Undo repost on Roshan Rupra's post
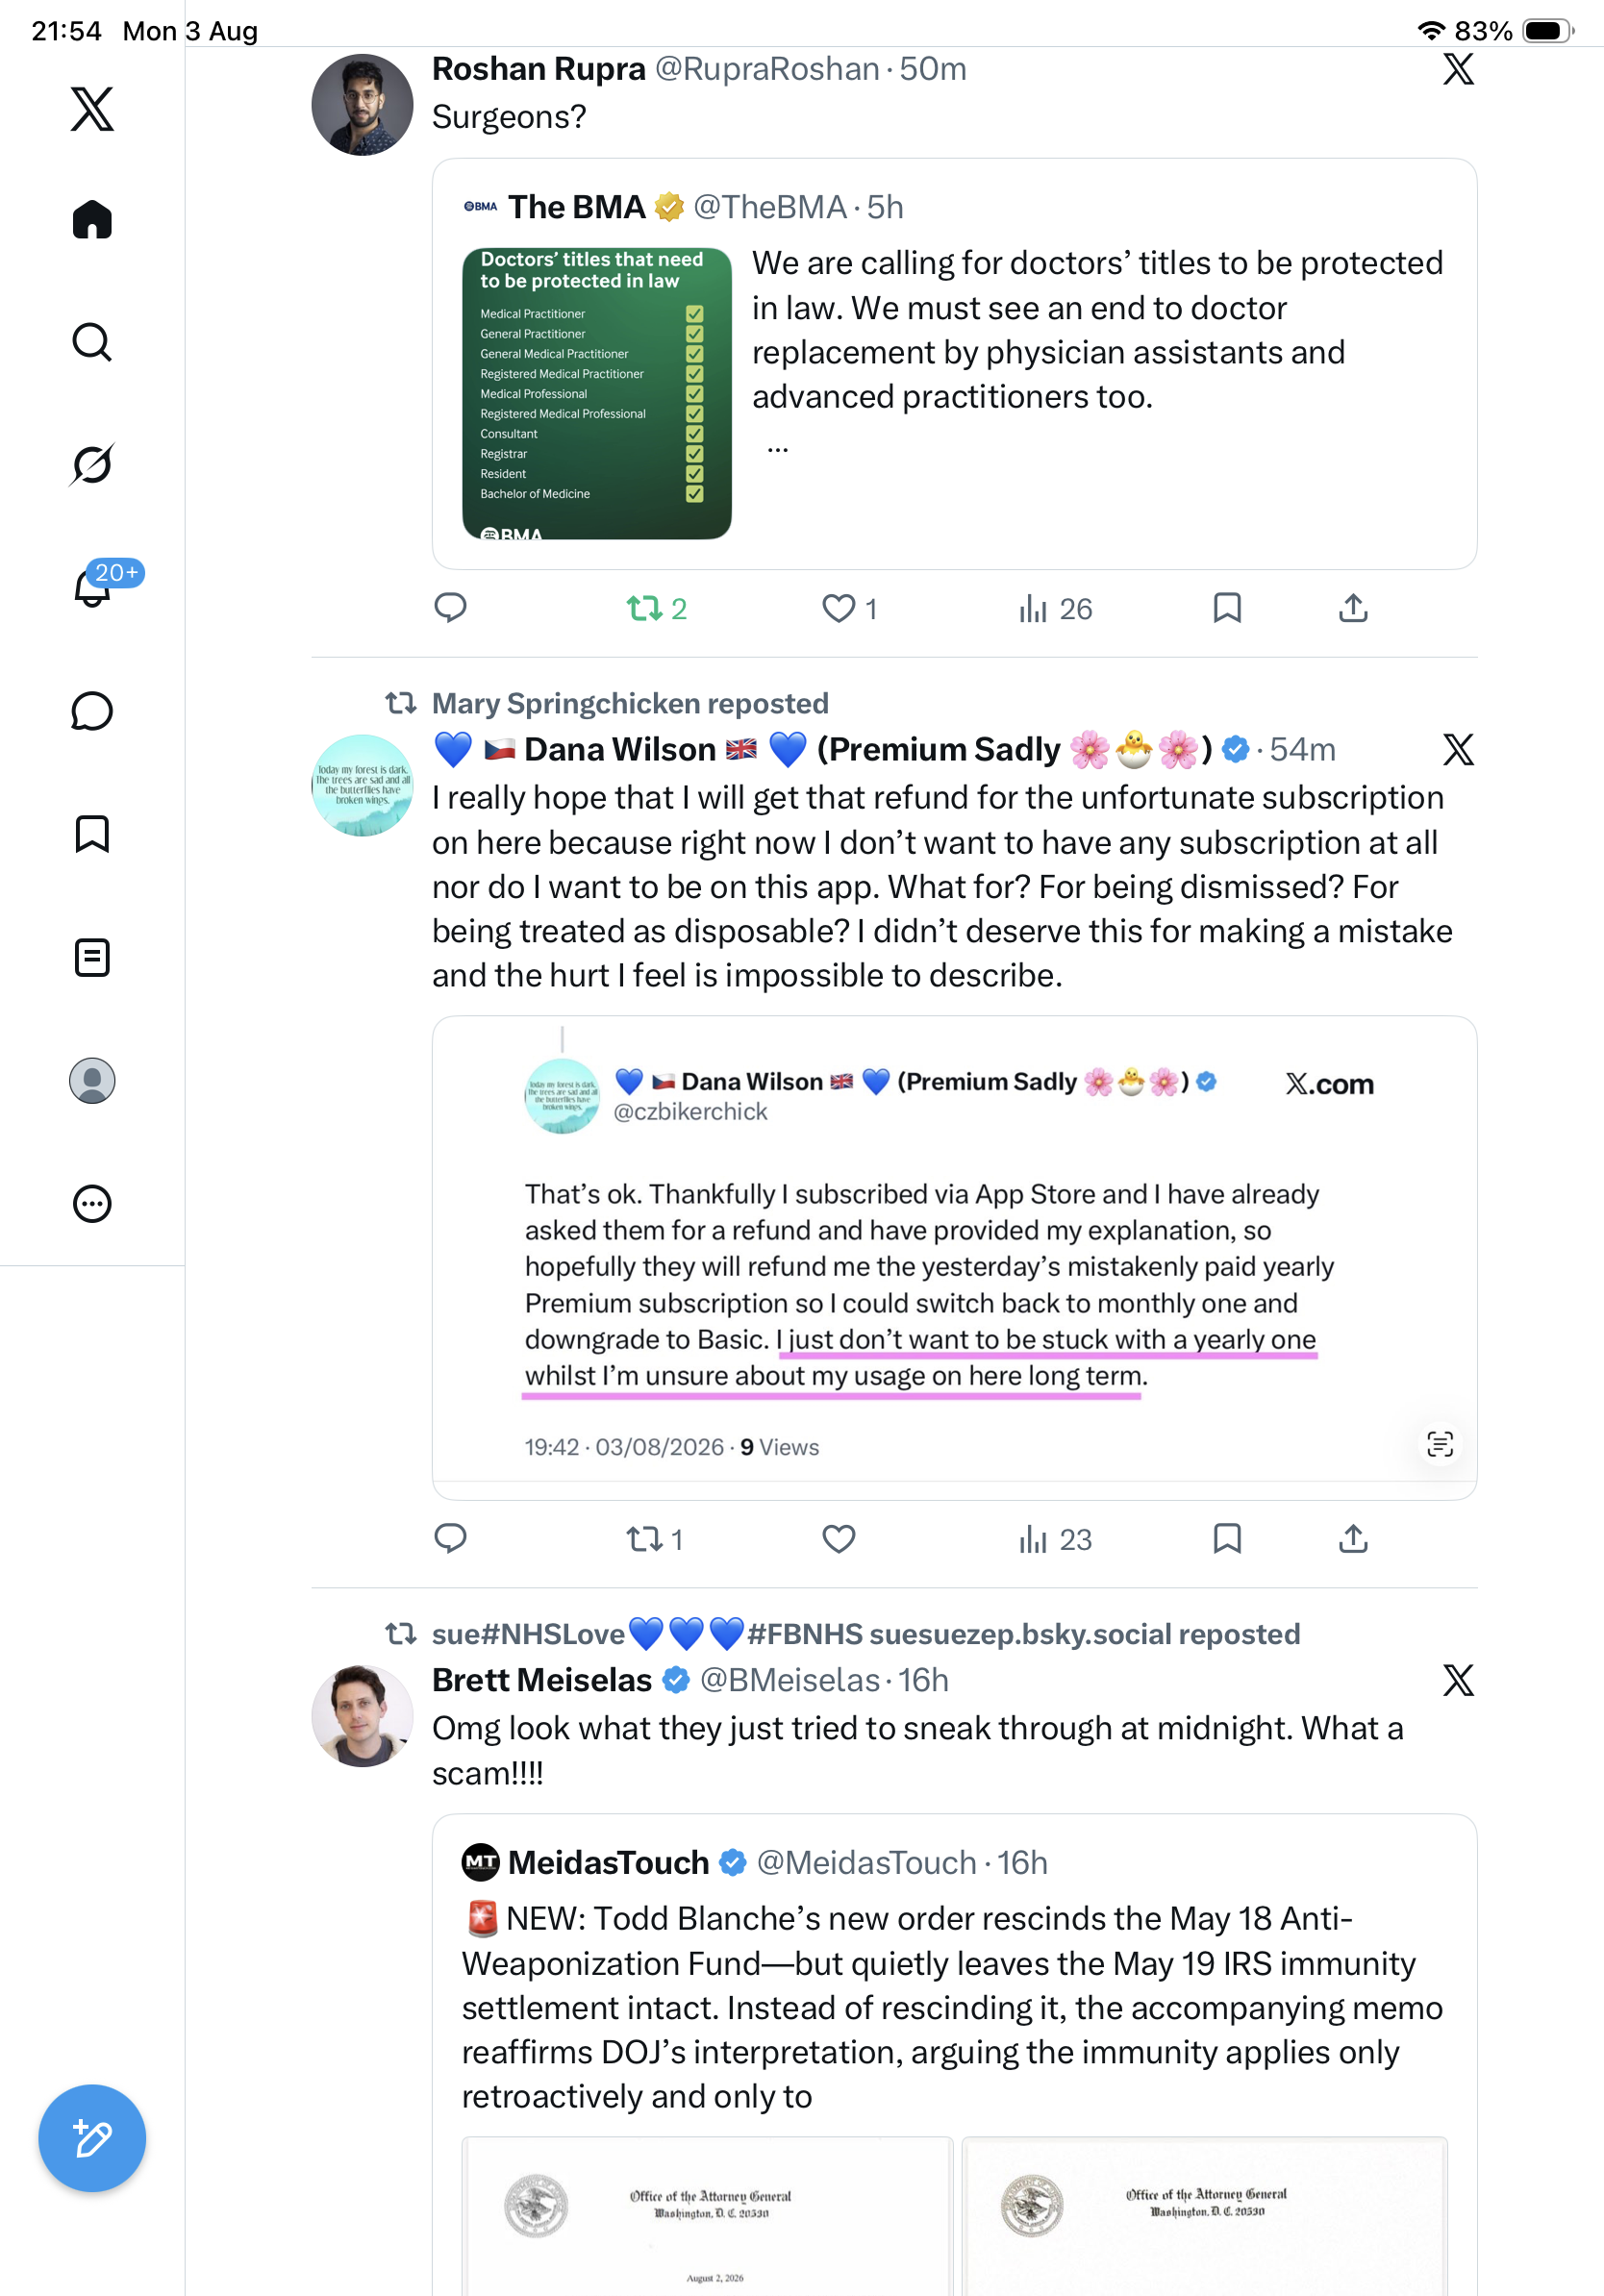The width and height of the screenshot is (1604, 2296). click(656, 608)
